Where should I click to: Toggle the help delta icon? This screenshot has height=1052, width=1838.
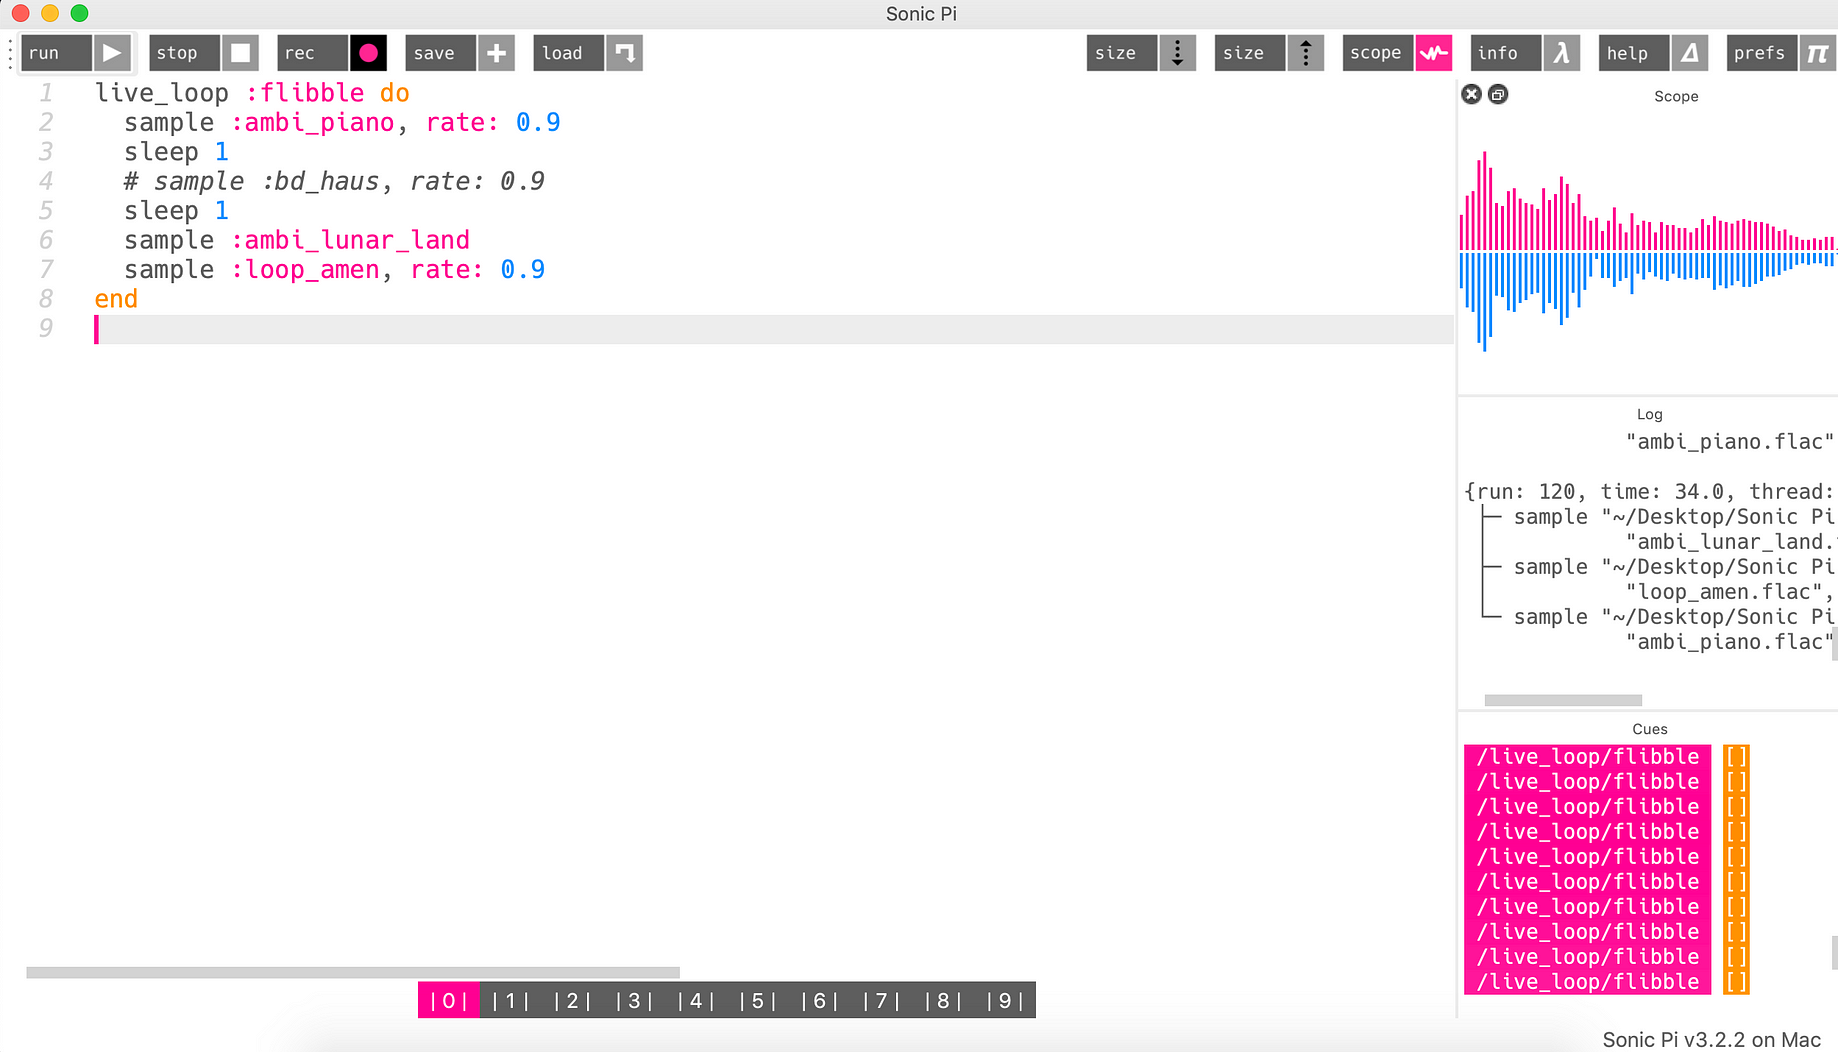[1690, 53]
